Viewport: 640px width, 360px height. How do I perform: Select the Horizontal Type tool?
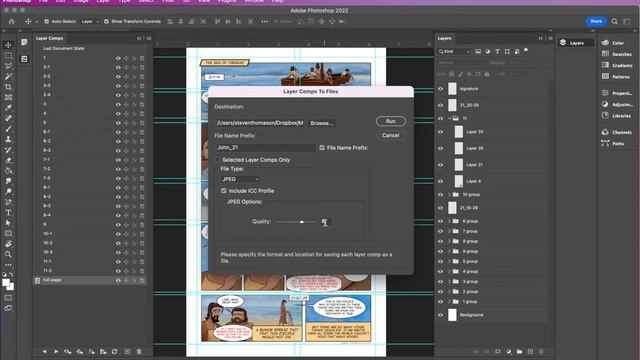click(8, 213)
